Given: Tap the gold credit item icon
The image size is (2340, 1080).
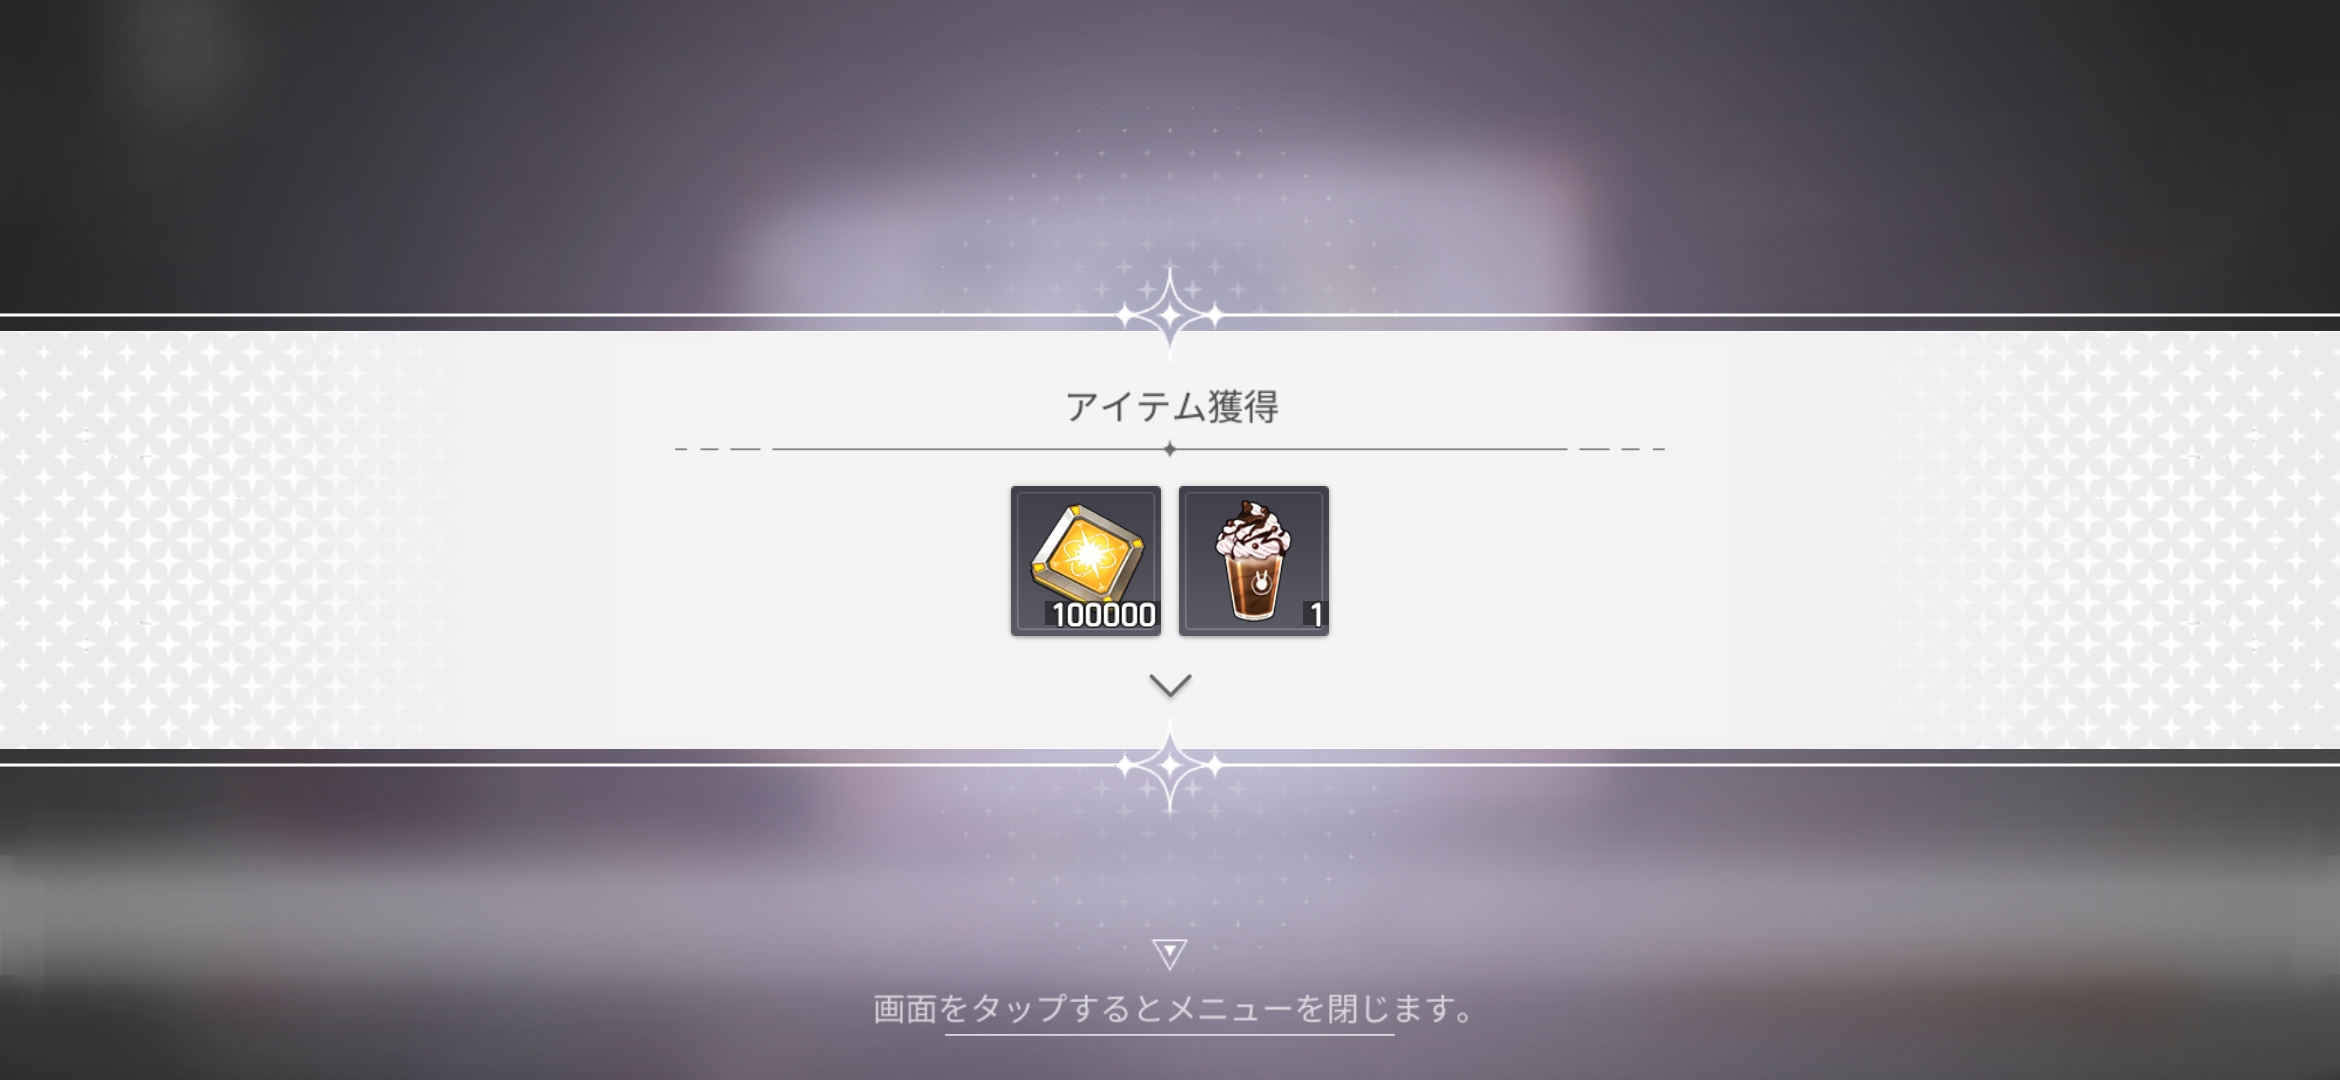Looking at the screenshot, I should click(x=1086, y=561).
